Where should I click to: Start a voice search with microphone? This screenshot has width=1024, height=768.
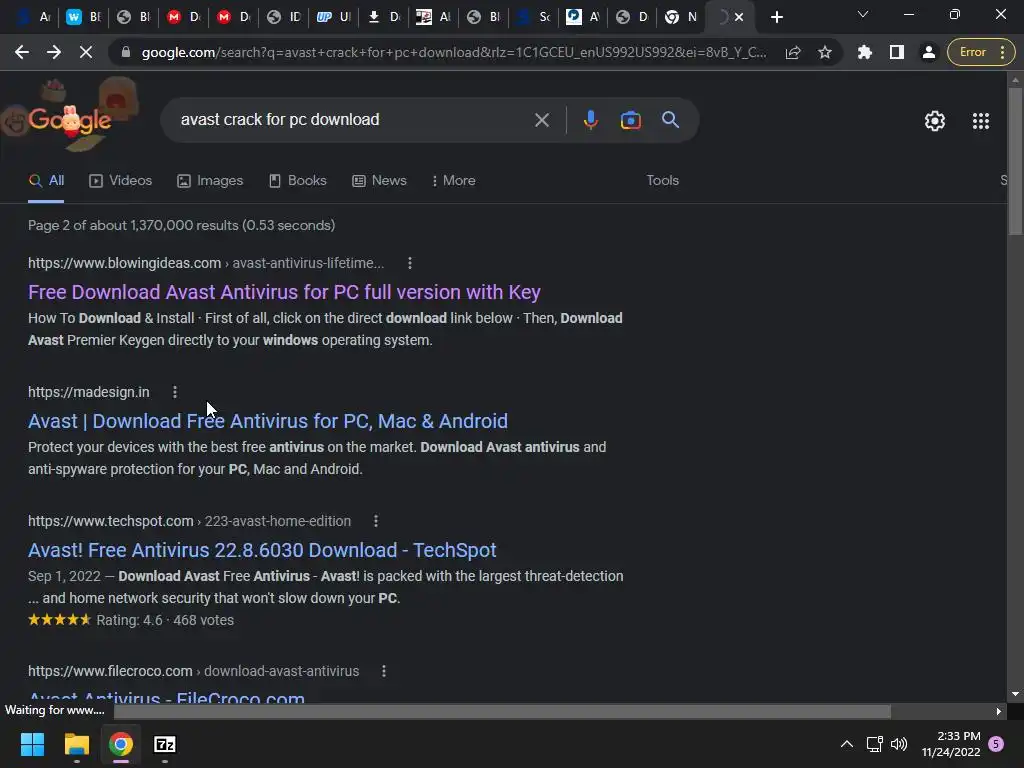[x=590, y=120]
